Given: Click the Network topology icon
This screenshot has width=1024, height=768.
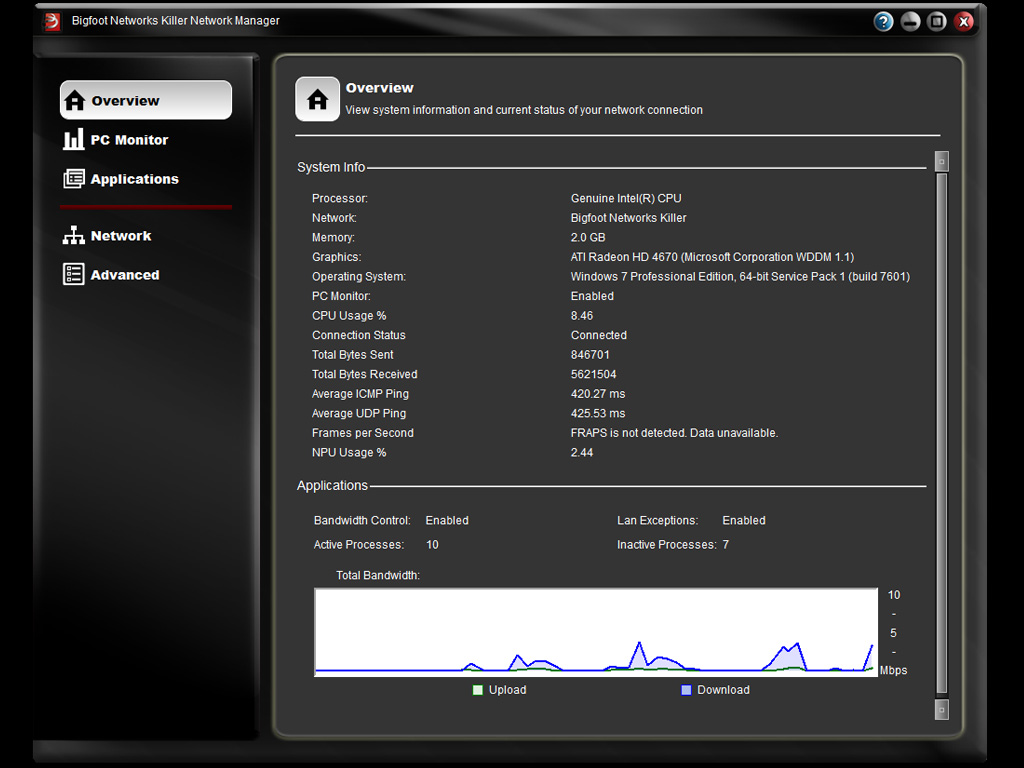Looking at the screenshot, I should (73, 235).
